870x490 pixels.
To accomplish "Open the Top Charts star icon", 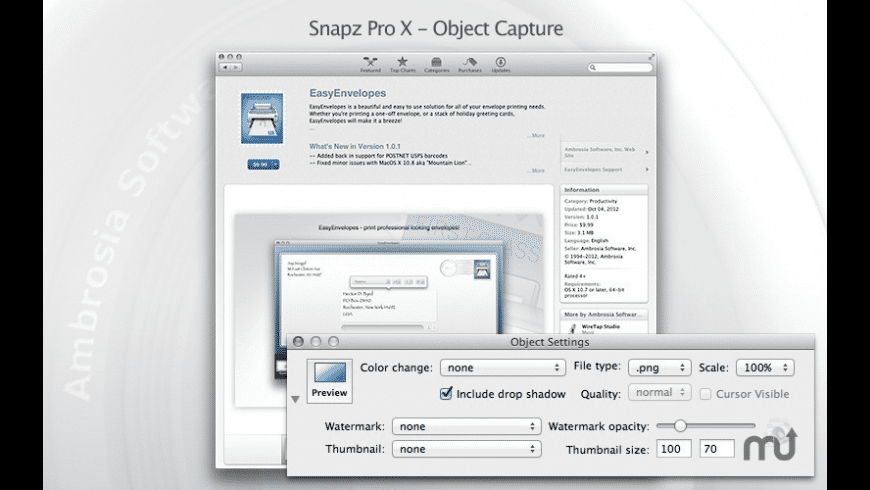I will [402, 61].
